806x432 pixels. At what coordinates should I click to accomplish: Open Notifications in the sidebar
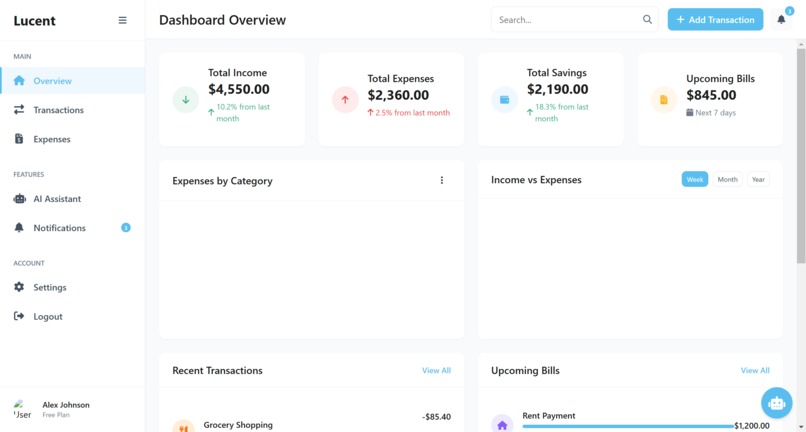pyautogui.click(x=72, y=228)
